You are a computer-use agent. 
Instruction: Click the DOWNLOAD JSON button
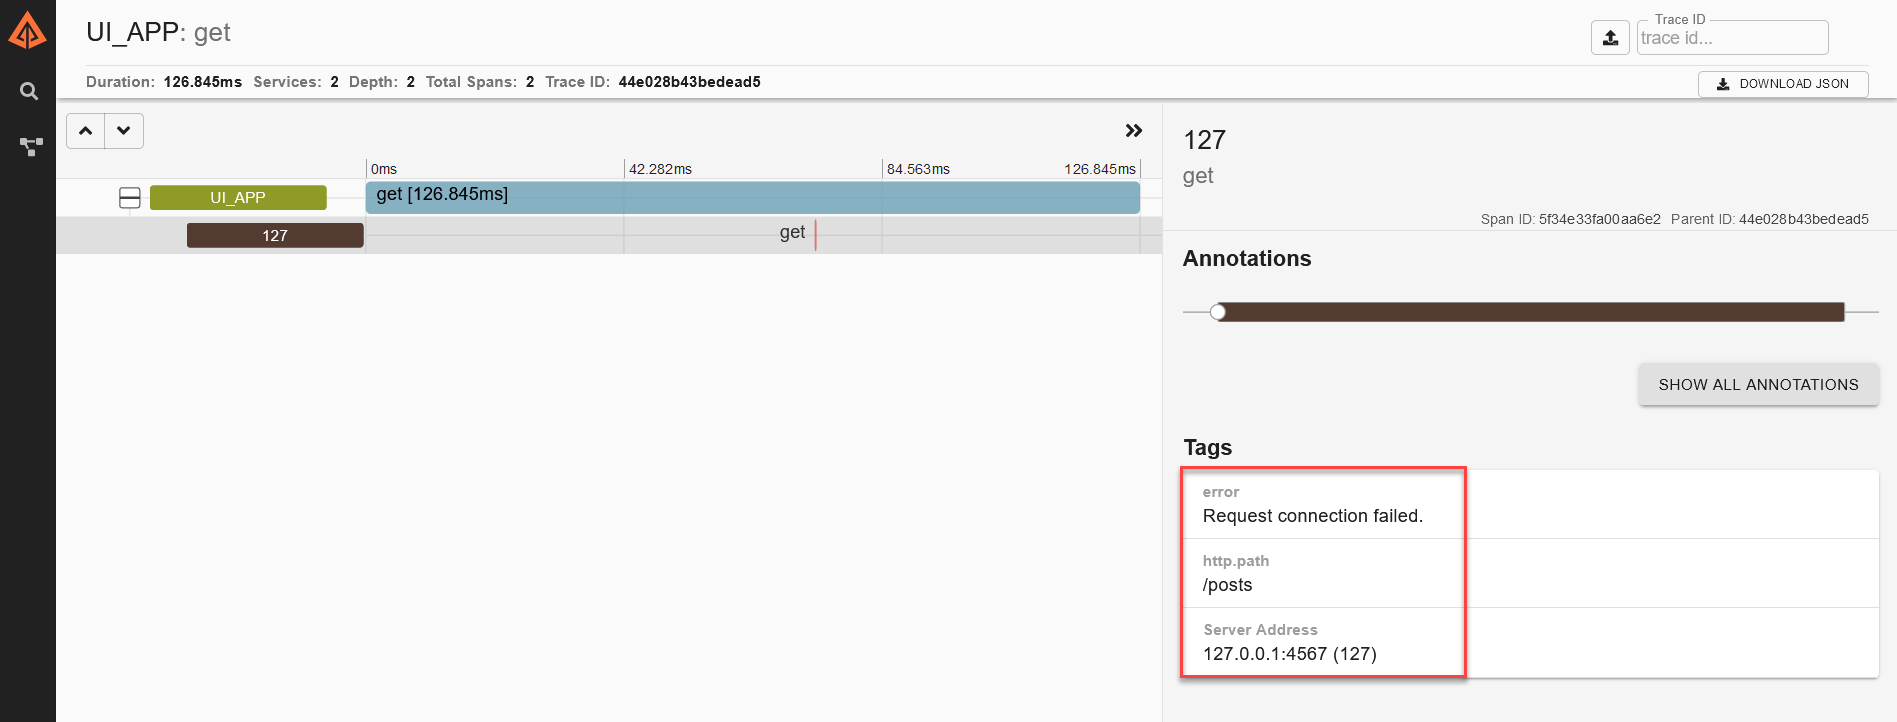[1783, 84]
